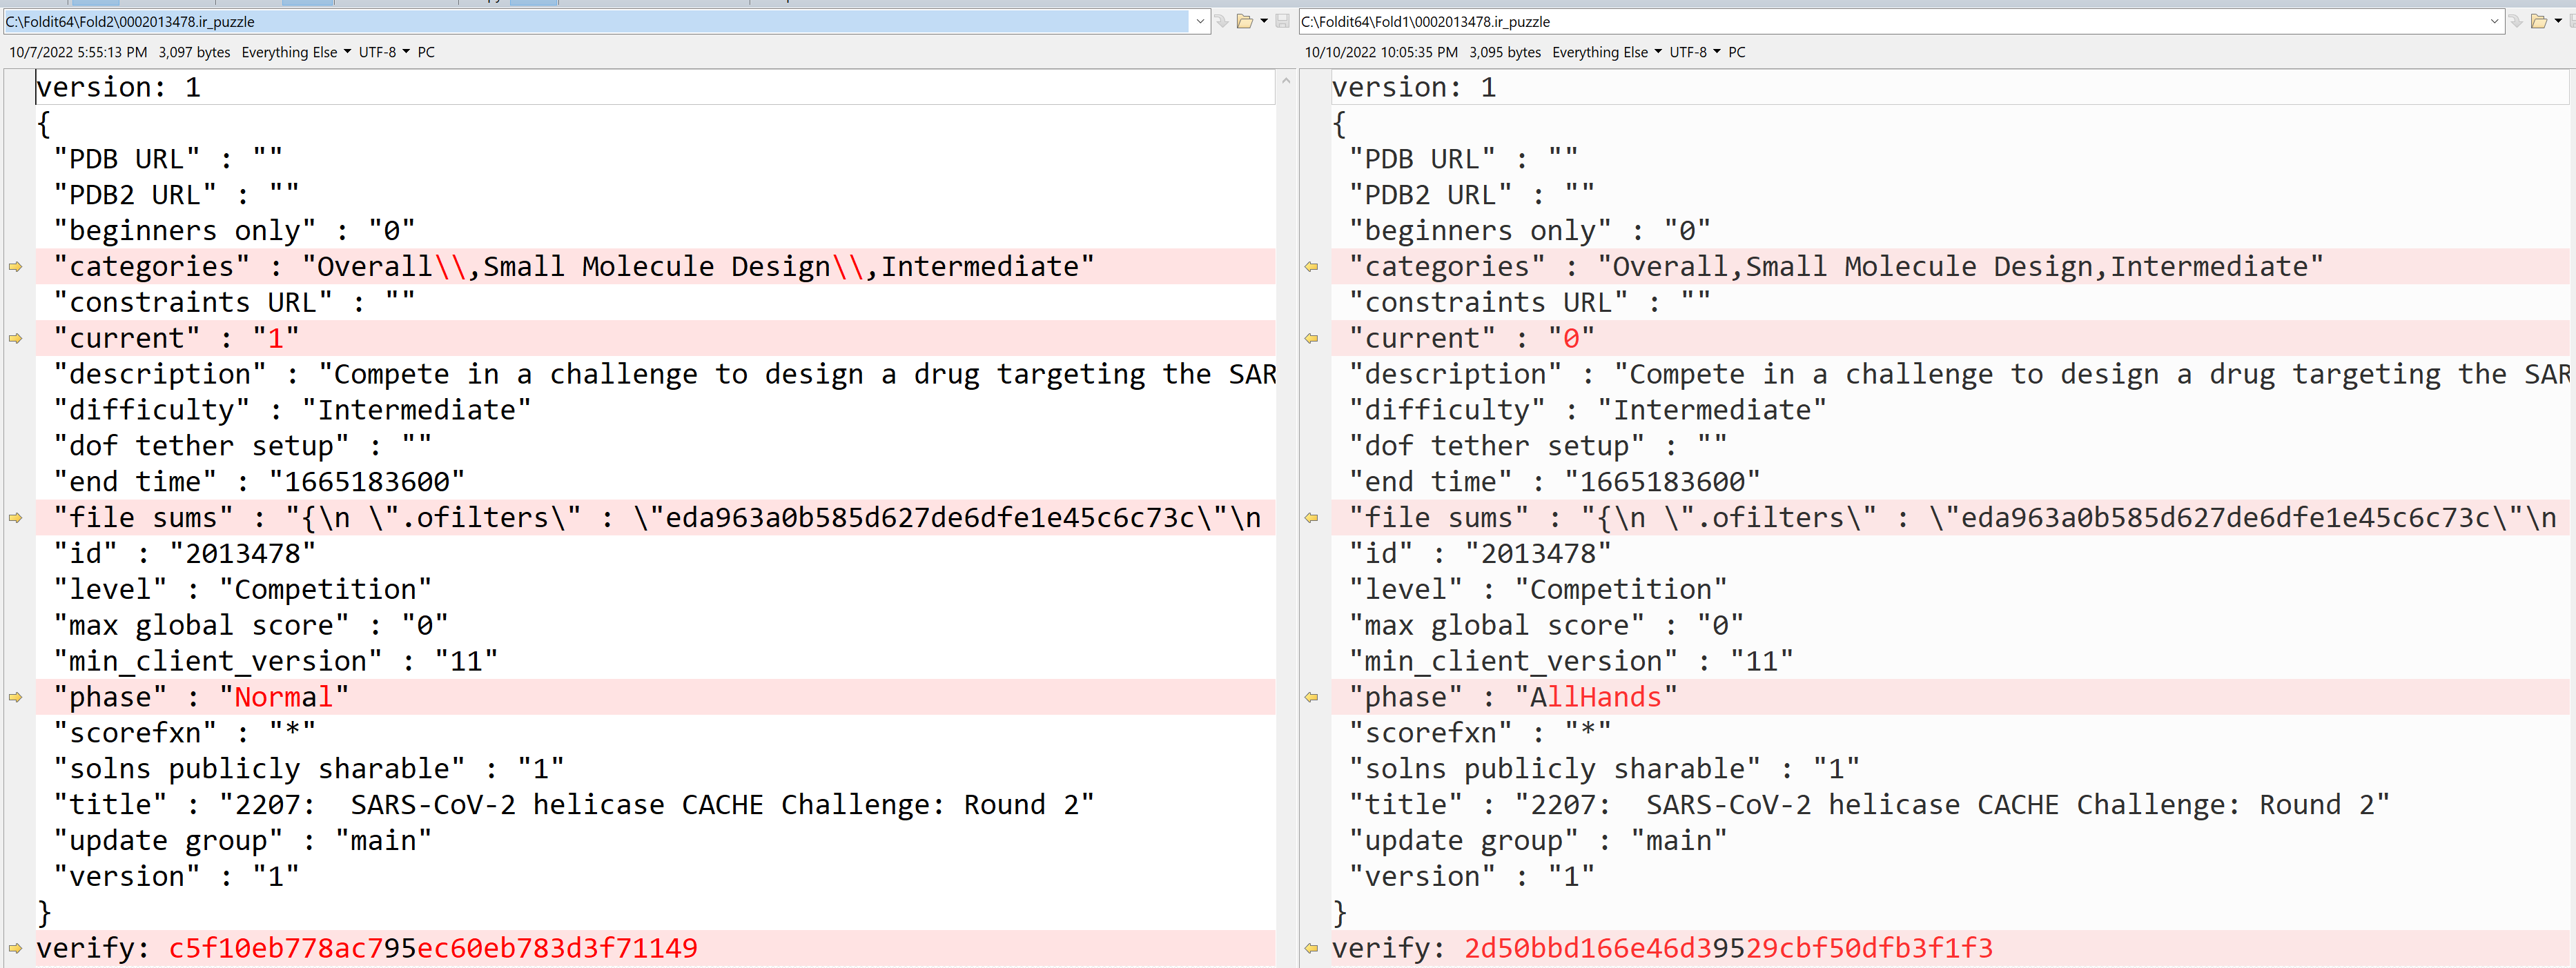This screenshot has width=2576, height=968.
Task: Copy right "phase" AllHands line to left via arrow
Action: (x=1311, y=697)
